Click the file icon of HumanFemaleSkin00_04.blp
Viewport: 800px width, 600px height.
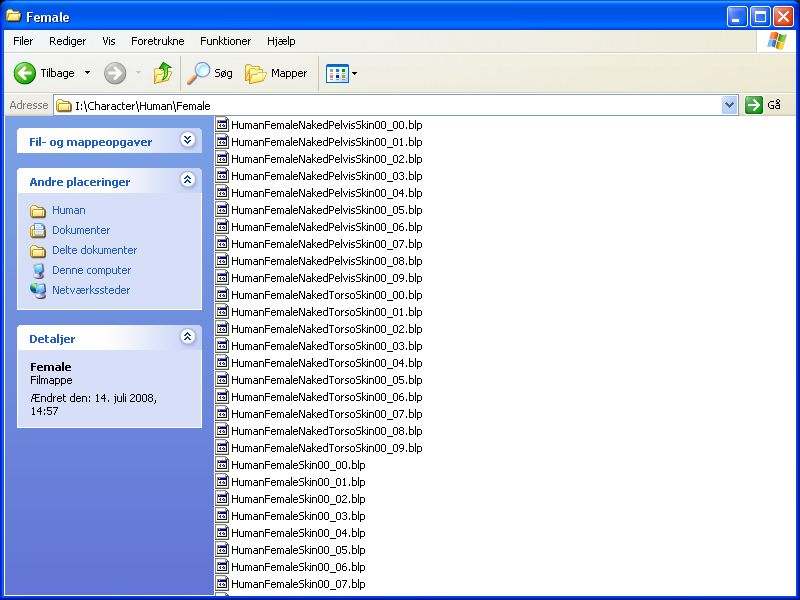222,533
